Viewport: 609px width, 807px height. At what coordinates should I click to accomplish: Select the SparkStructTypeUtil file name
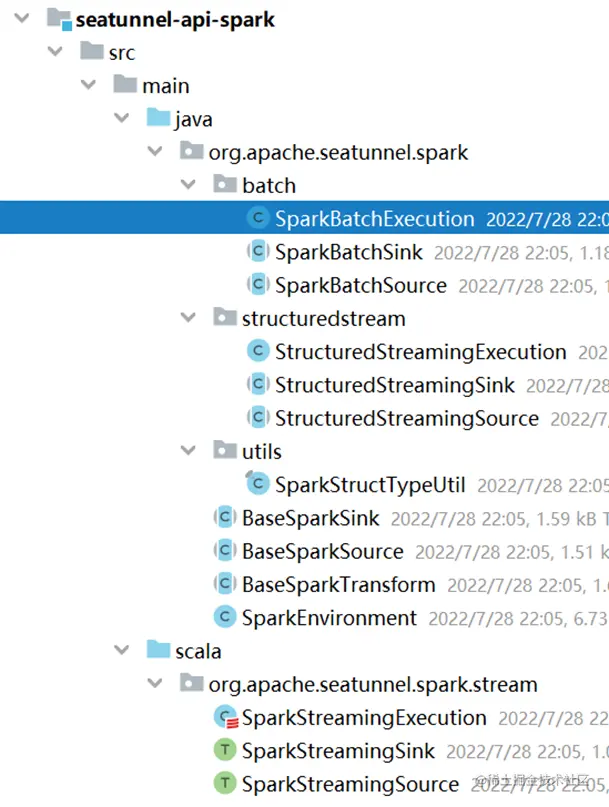(370, 485)
